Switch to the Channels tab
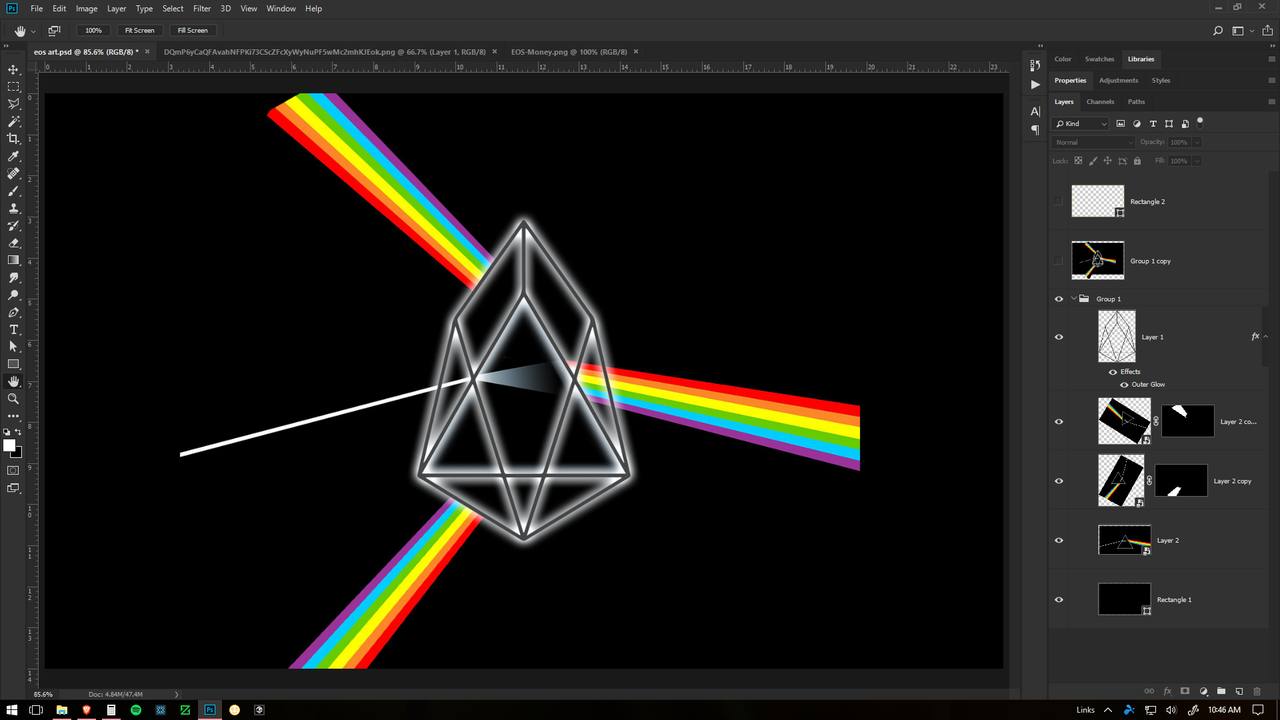Image resolution: width=1280 pixels, height=720 pixels. click(1100, 101)
